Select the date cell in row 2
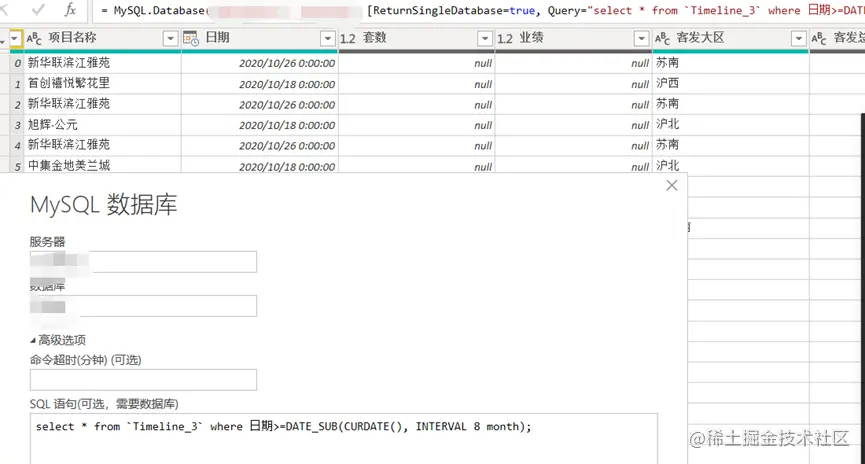 260,105
